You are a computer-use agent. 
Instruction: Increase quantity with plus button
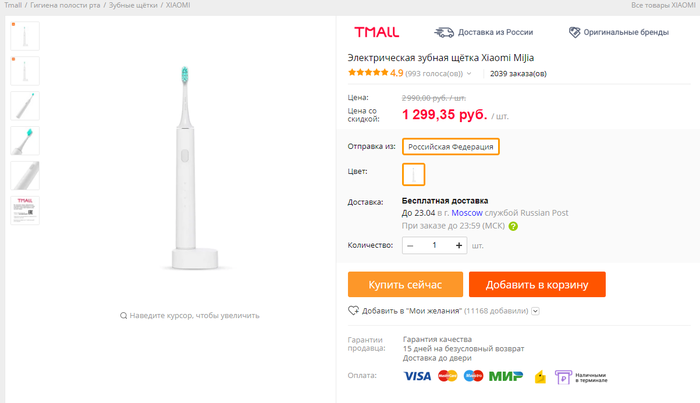click(x=459, y=245)
